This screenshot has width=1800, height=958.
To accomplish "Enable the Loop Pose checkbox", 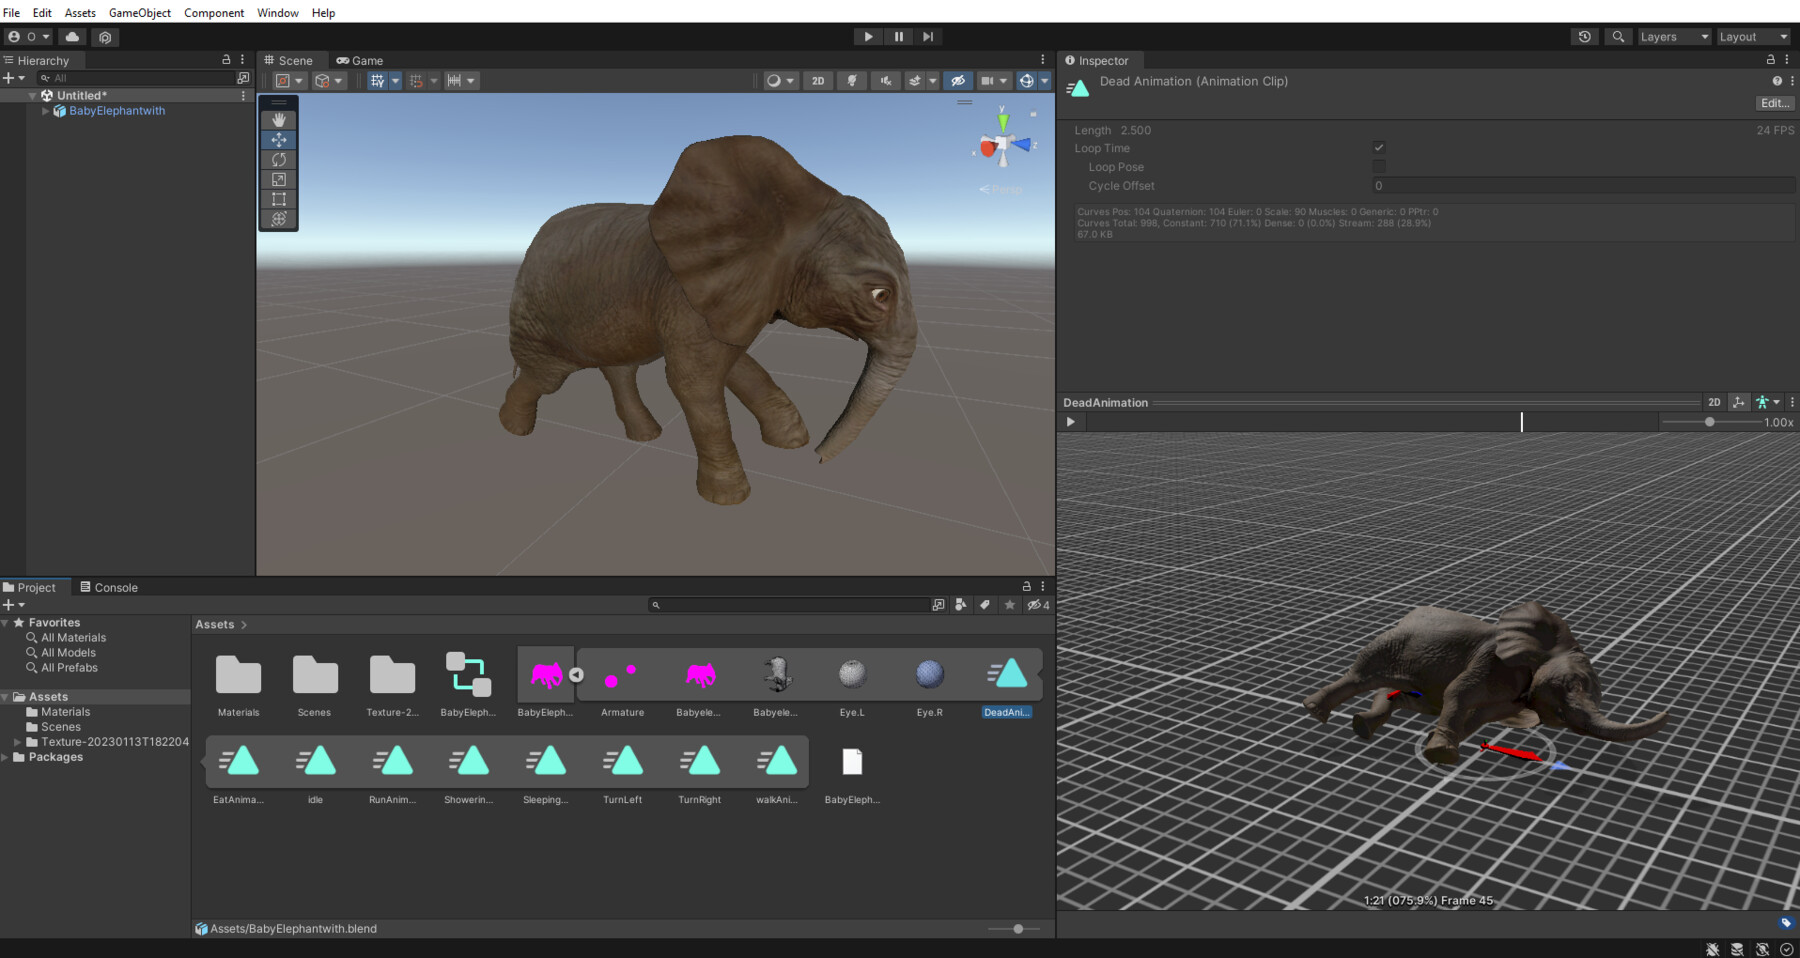I will coord(1379,166).
